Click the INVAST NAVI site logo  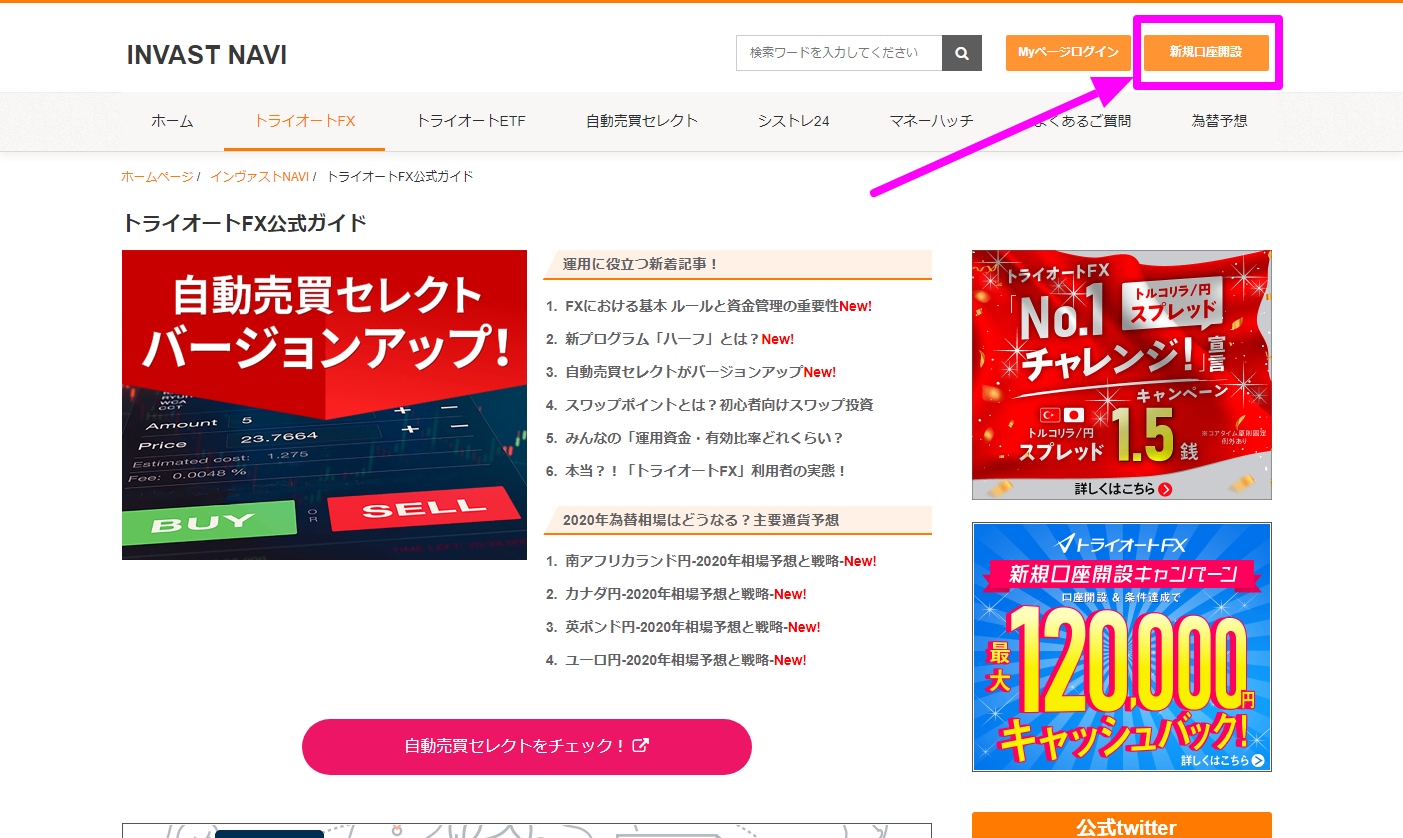tap(206, 55)
